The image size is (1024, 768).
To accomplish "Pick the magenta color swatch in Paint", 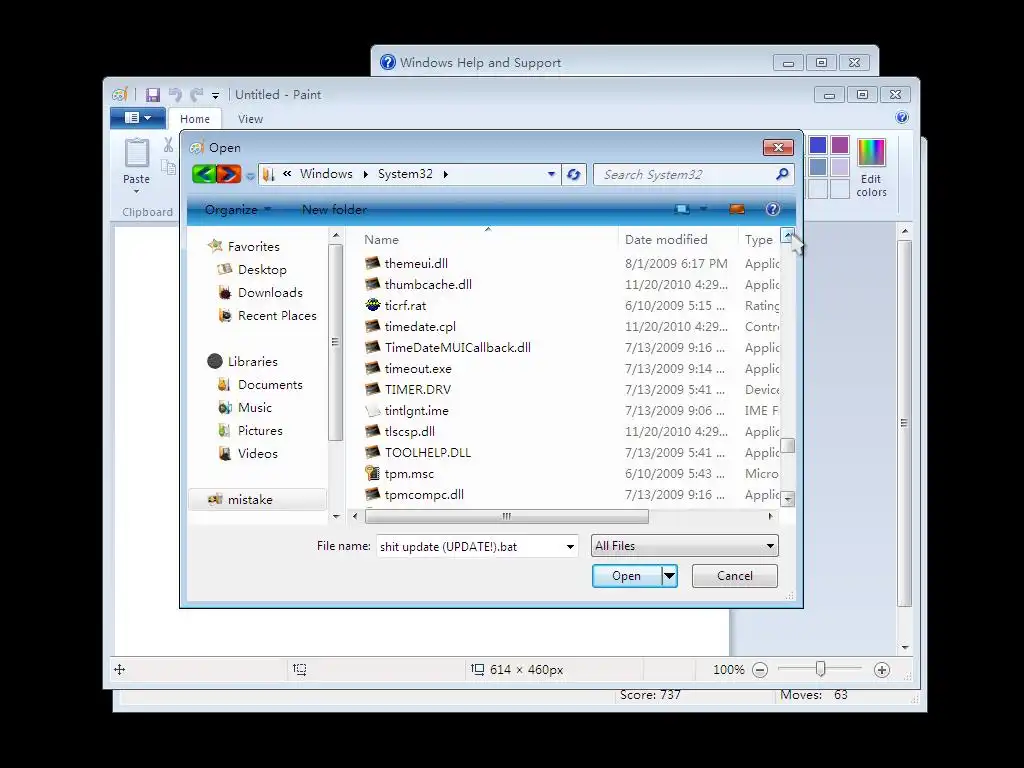I will click(x=840, y=145).
